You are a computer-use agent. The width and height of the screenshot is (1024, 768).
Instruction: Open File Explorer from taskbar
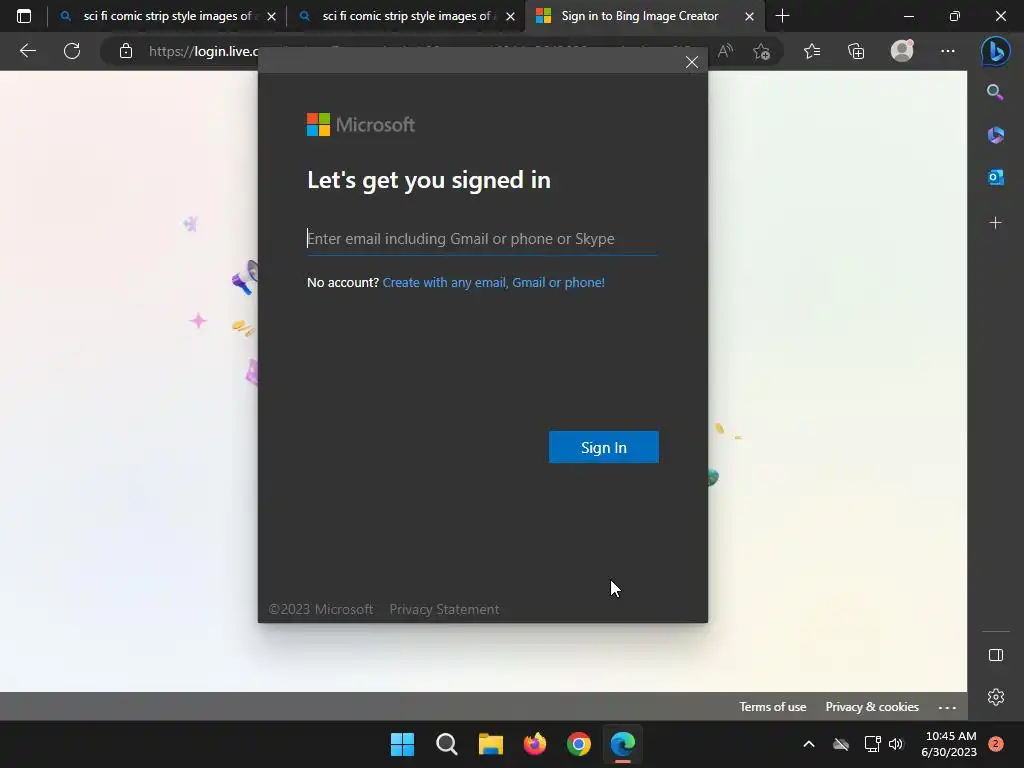490,744
